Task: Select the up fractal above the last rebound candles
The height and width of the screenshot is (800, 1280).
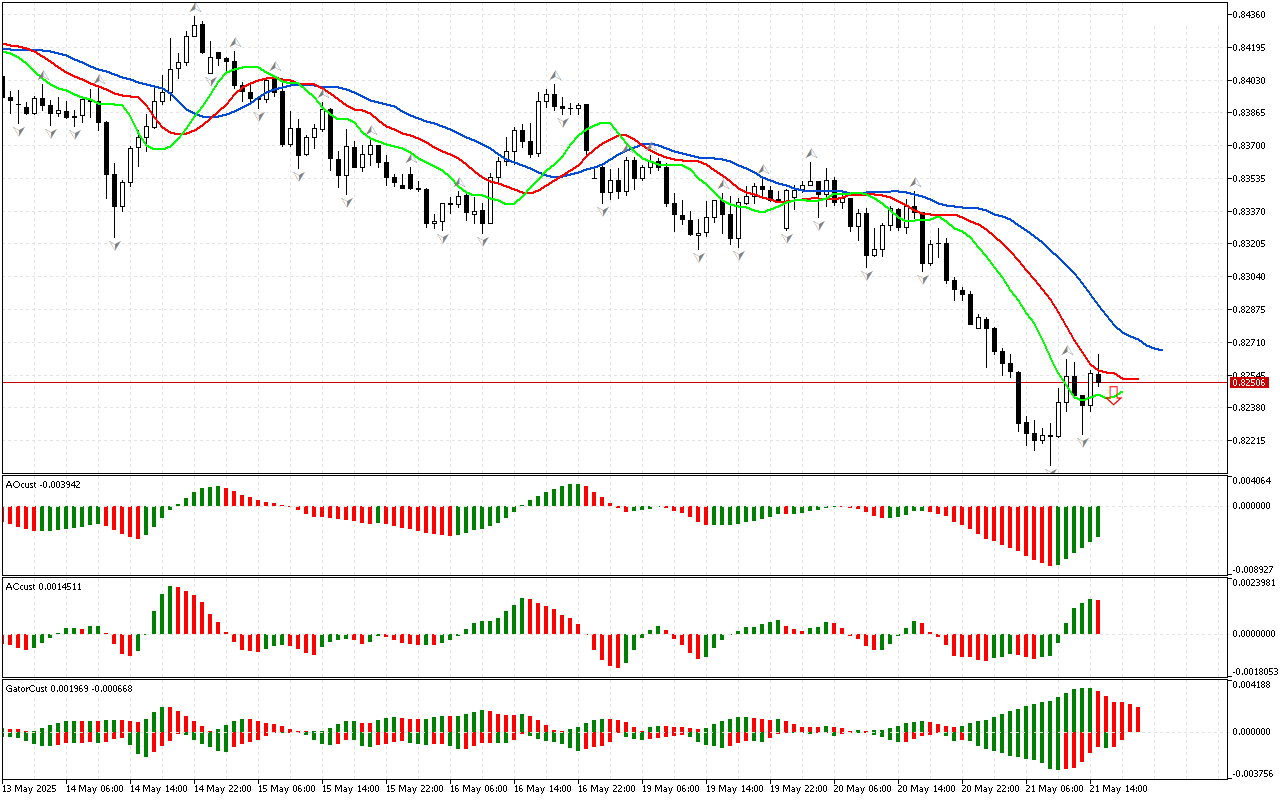Action: pos(1067,351)
